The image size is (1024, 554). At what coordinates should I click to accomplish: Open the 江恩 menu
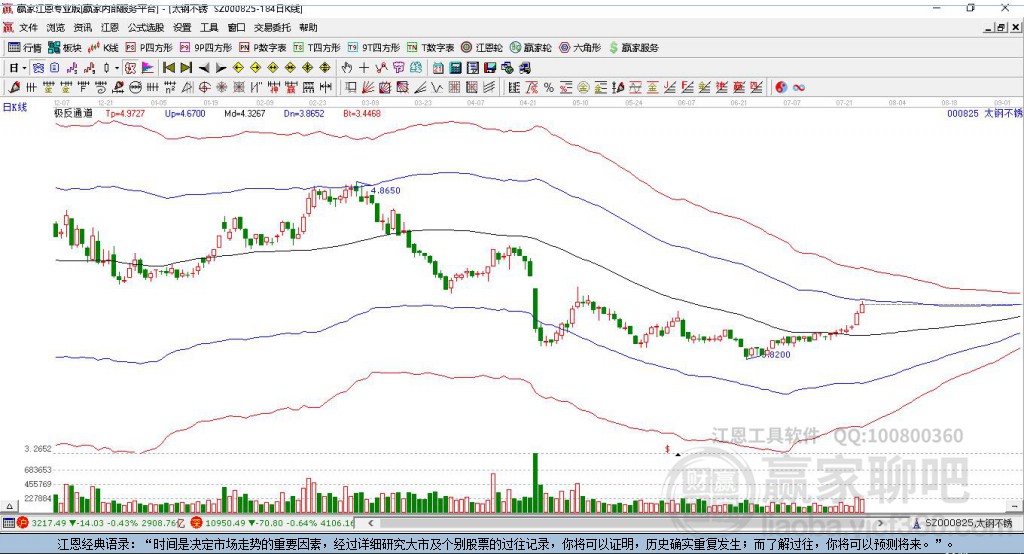[x=110, y=28]
